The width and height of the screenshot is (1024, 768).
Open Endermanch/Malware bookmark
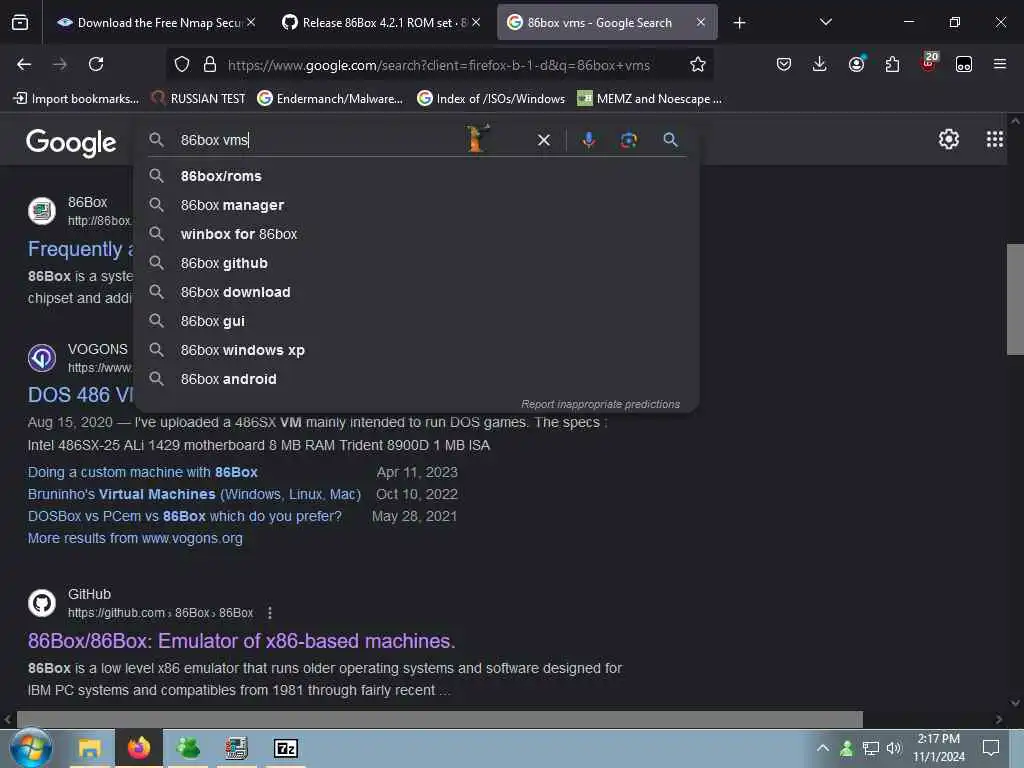click(330, 99)
